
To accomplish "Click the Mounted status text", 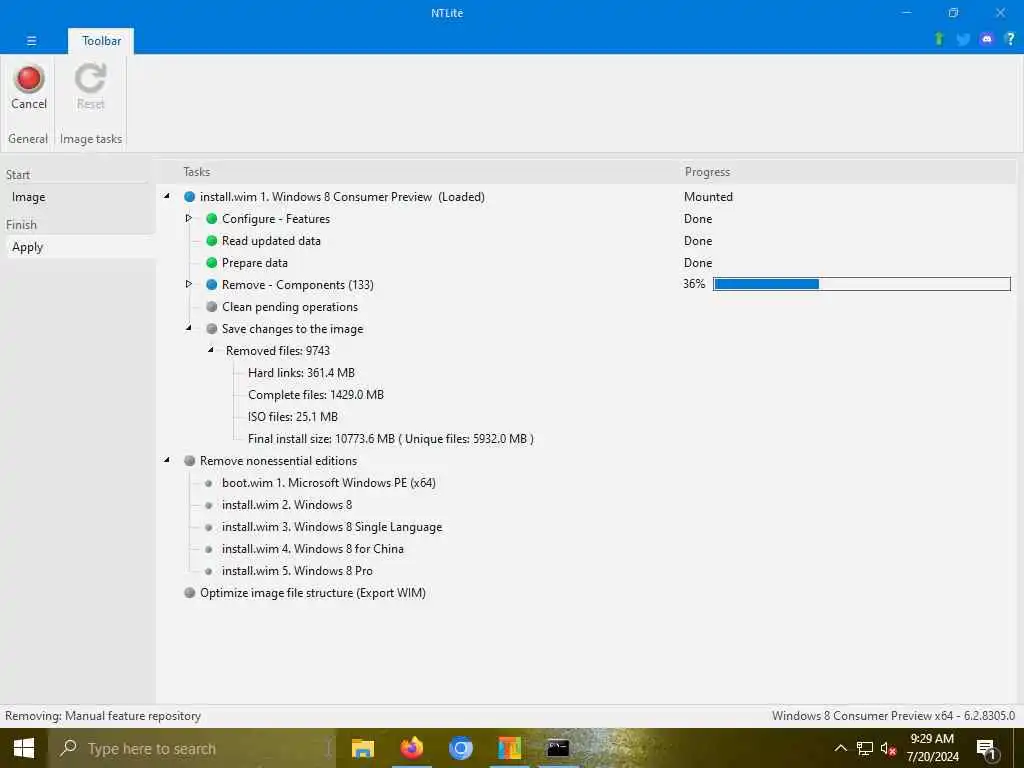I will tap(708, 197).
